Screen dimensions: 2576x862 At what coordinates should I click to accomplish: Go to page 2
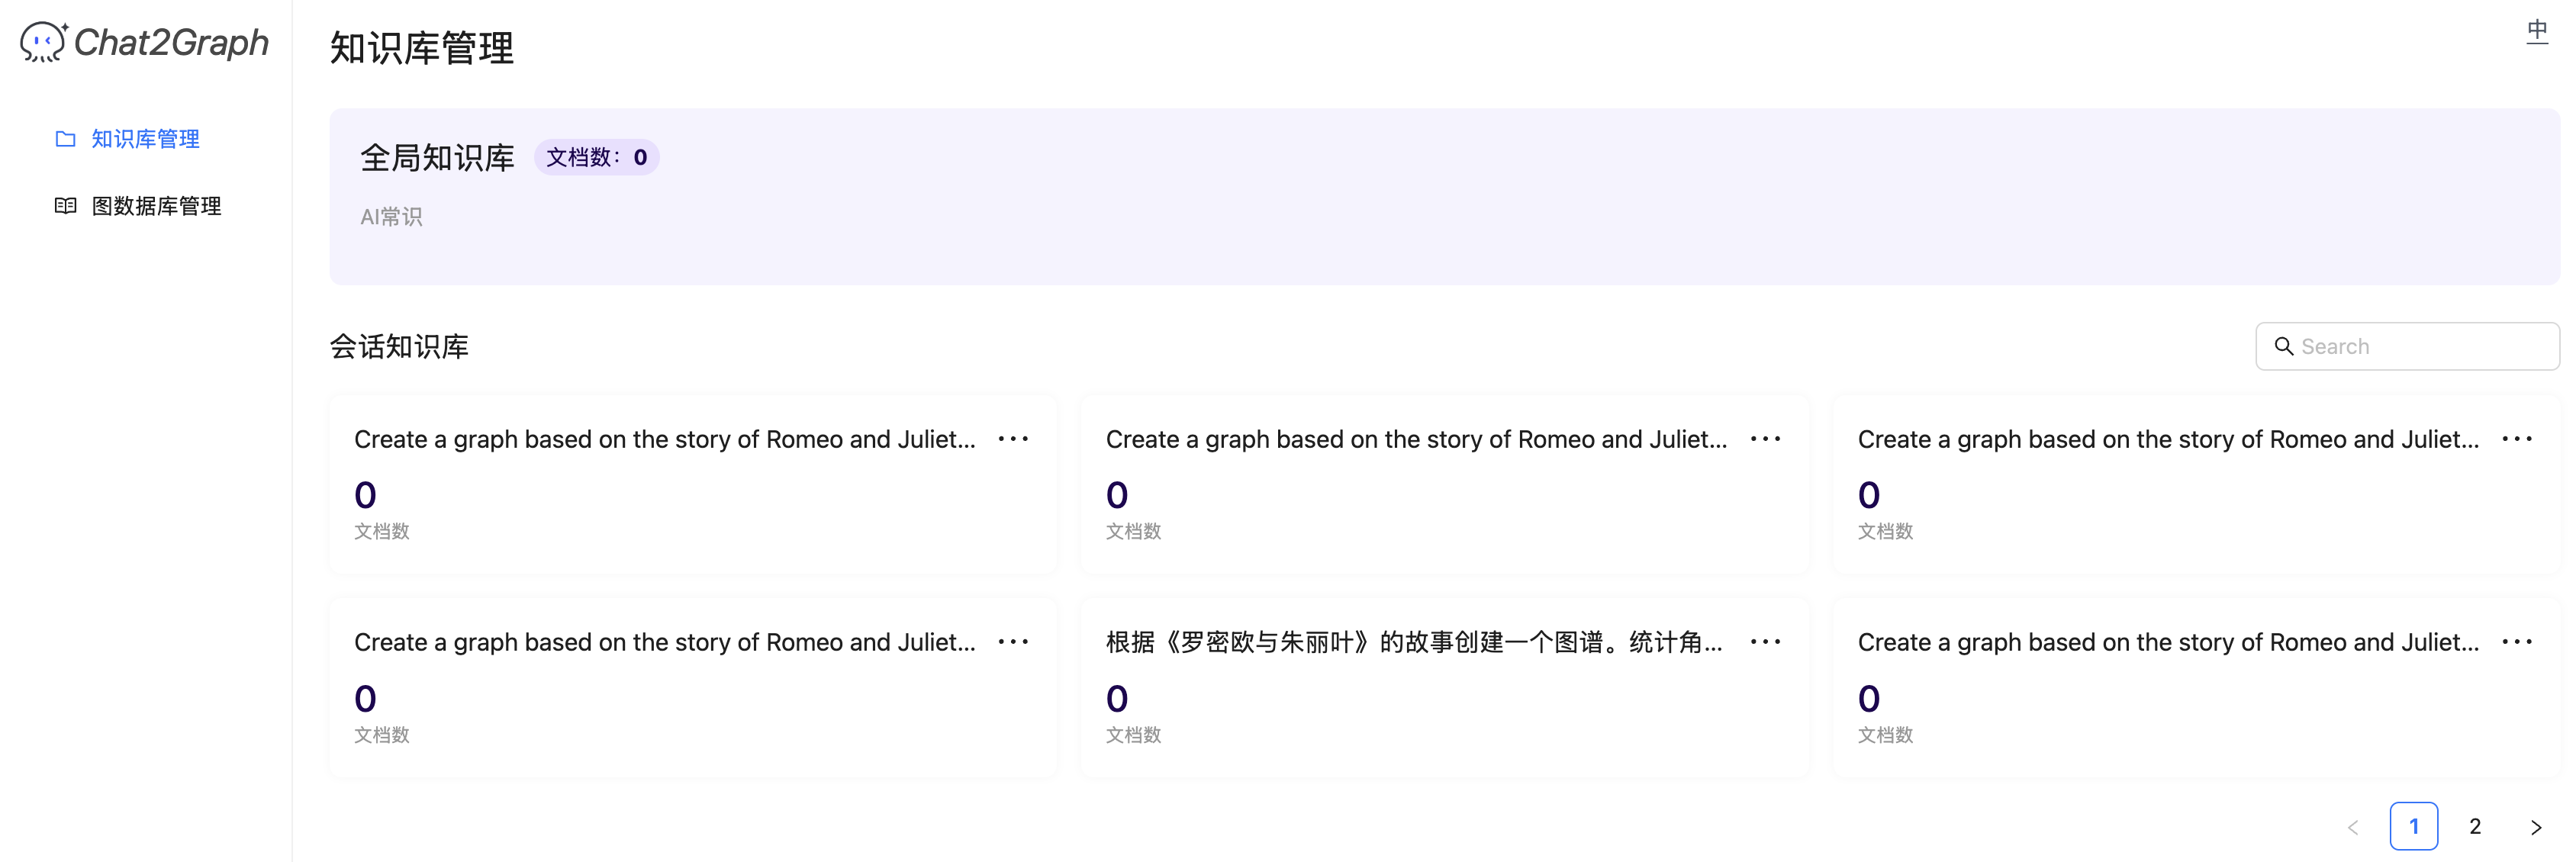point(2475,827)
